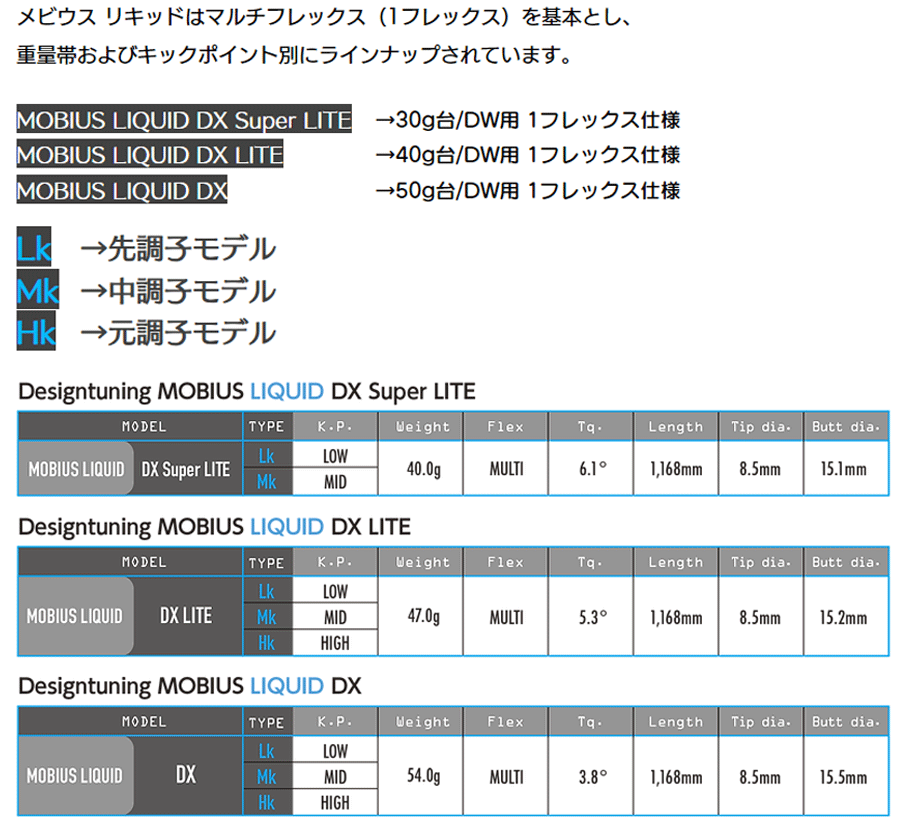The height and width of the screenshot is (825, 900).
Task: Click the Butt dia. header in DX LITE table
Action: click(846, 562)
